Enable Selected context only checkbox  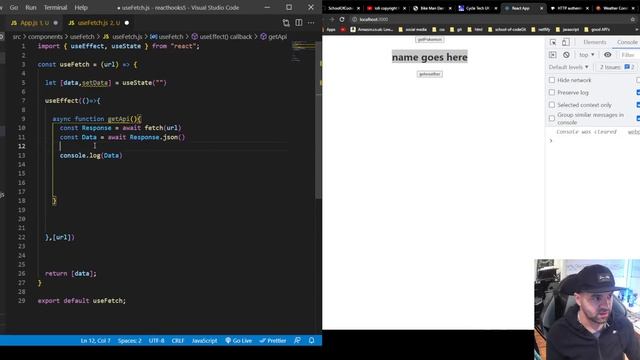(552, 105)
